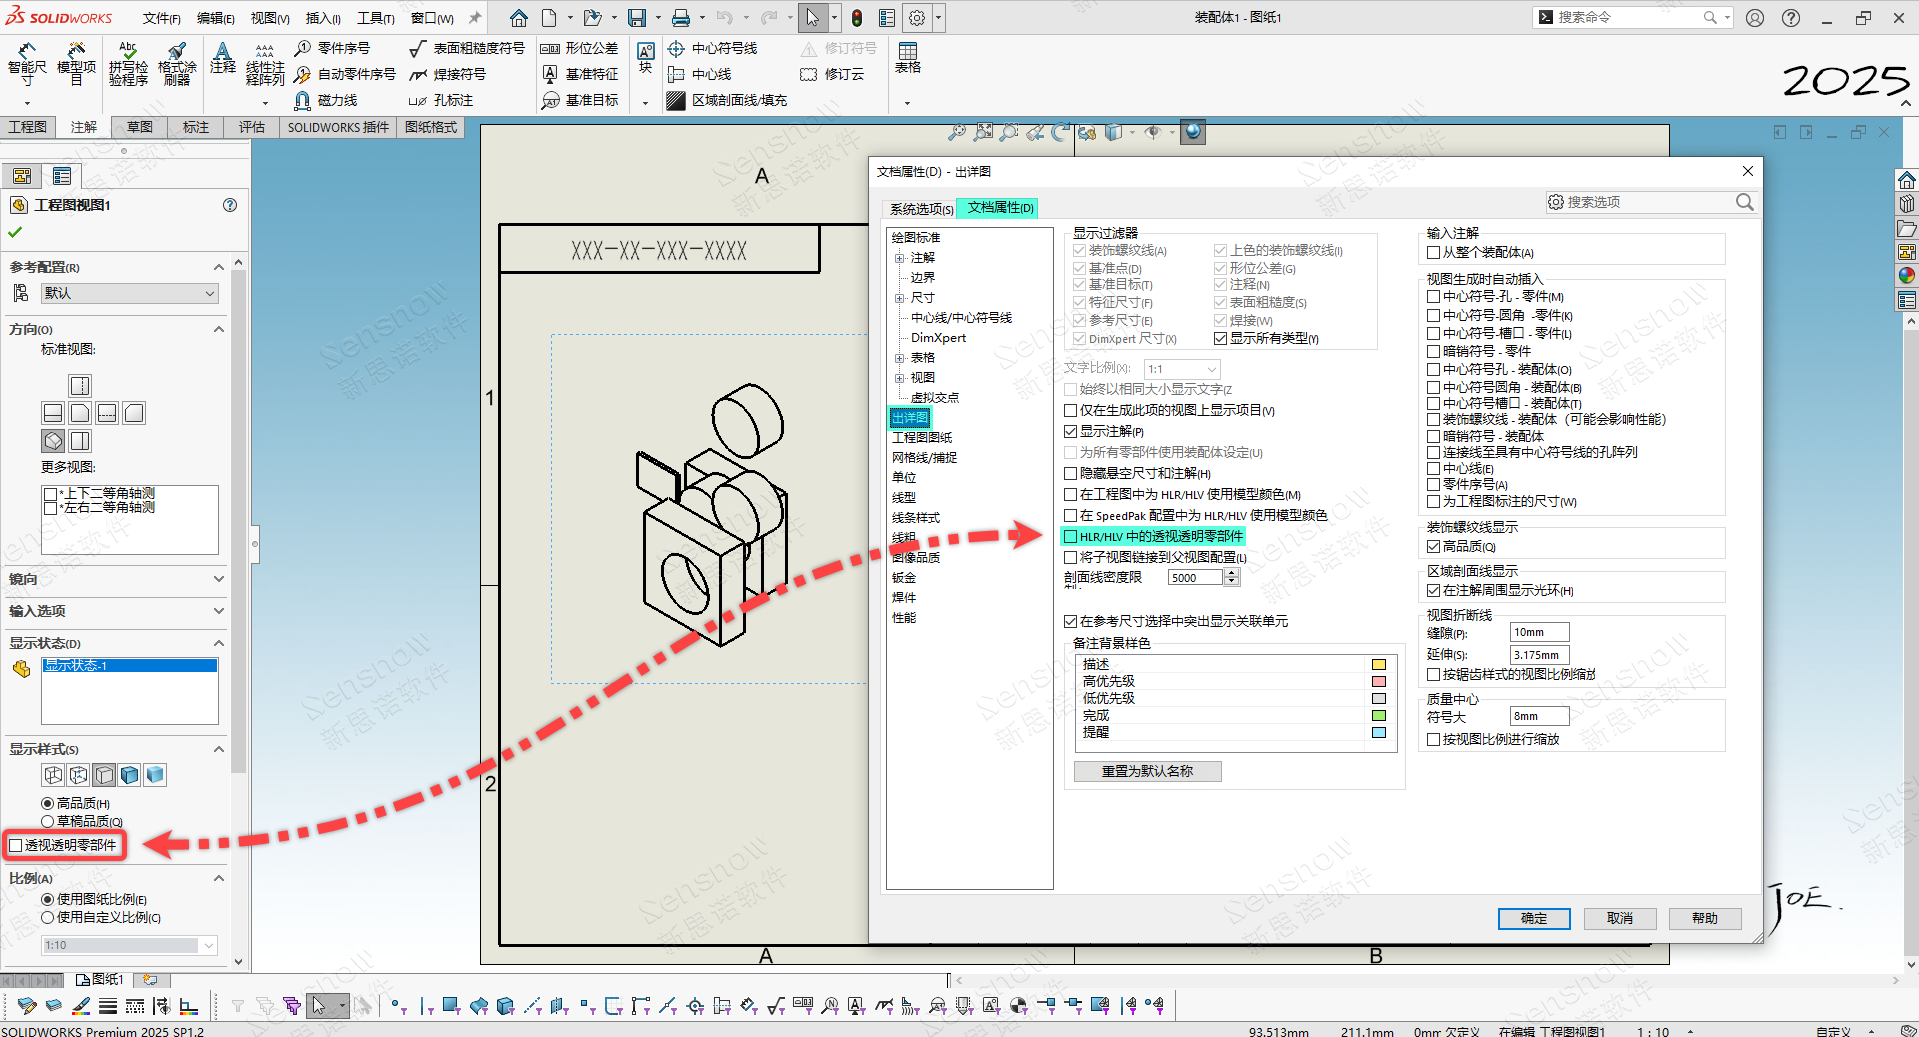Click the 重置为默认名称 button
This screenshot has width=1919, height=1037.
(1147, 771)
